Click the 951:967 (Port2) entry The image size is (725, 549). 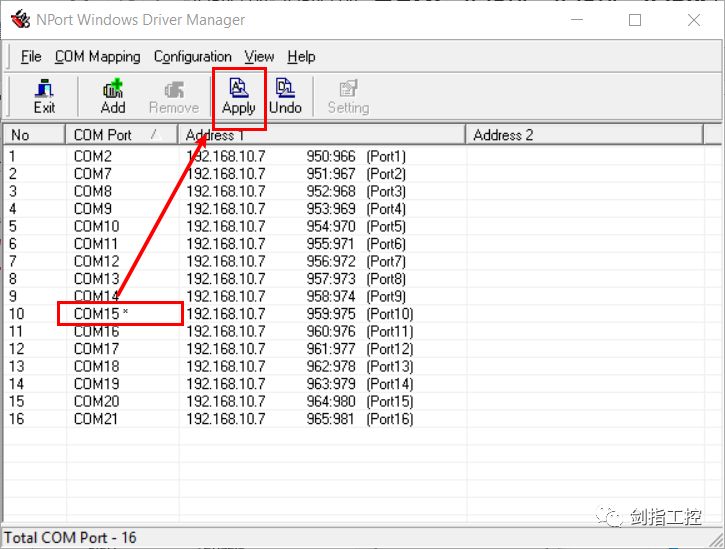click(356, 174)
